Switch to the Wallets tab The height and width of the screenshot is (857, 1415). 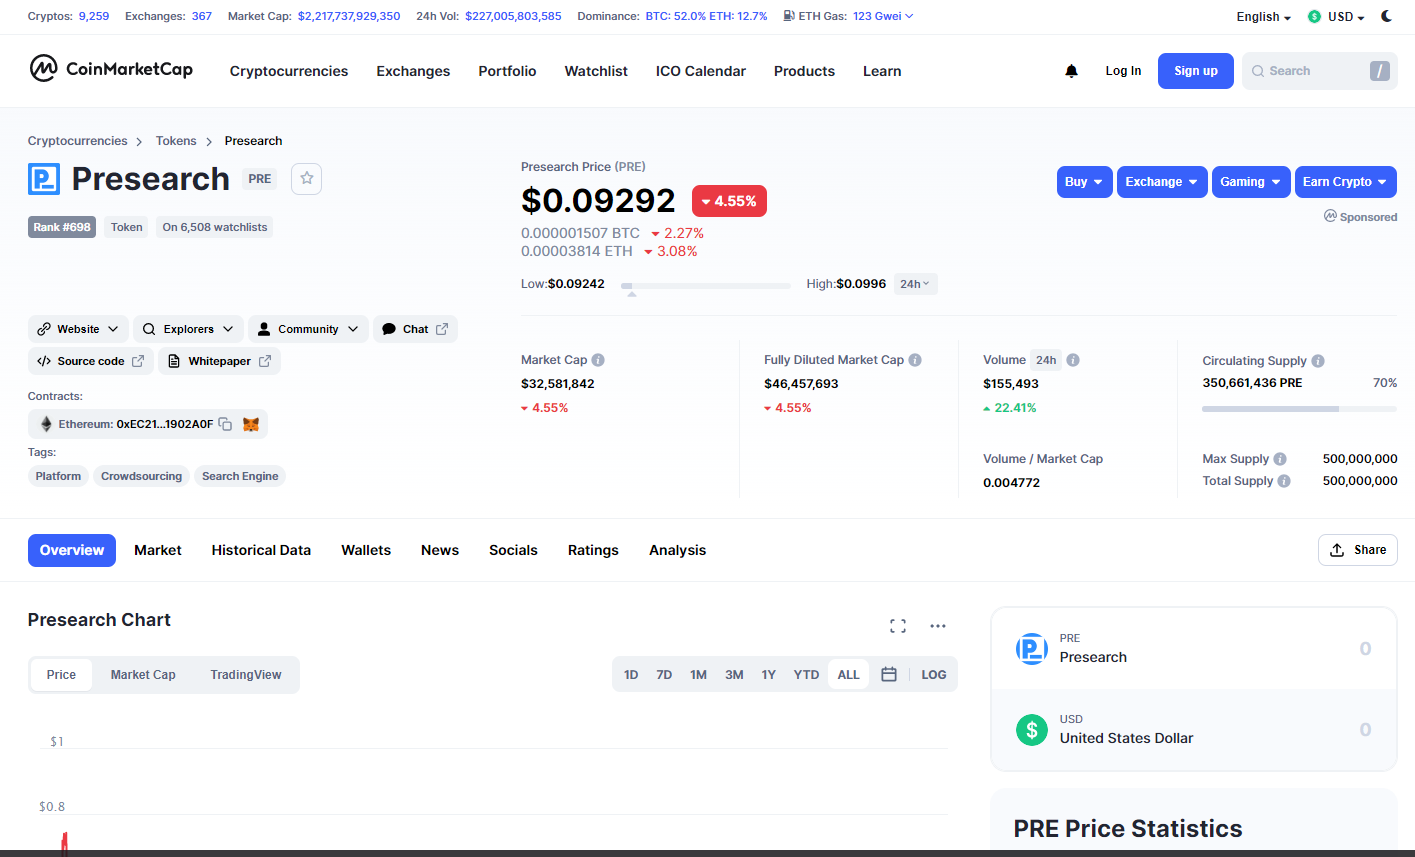[x=366, y=550]
